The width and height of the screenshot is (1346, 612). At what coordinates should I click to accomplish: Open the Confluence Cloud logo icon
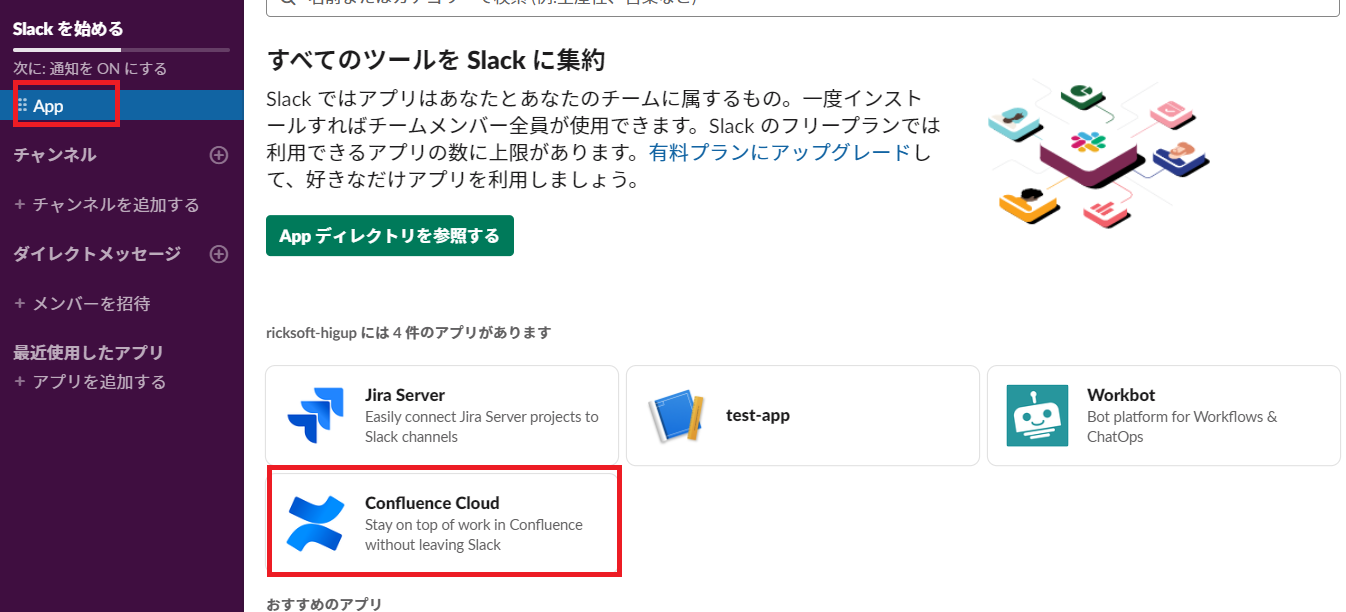click(x=316, y=523)
